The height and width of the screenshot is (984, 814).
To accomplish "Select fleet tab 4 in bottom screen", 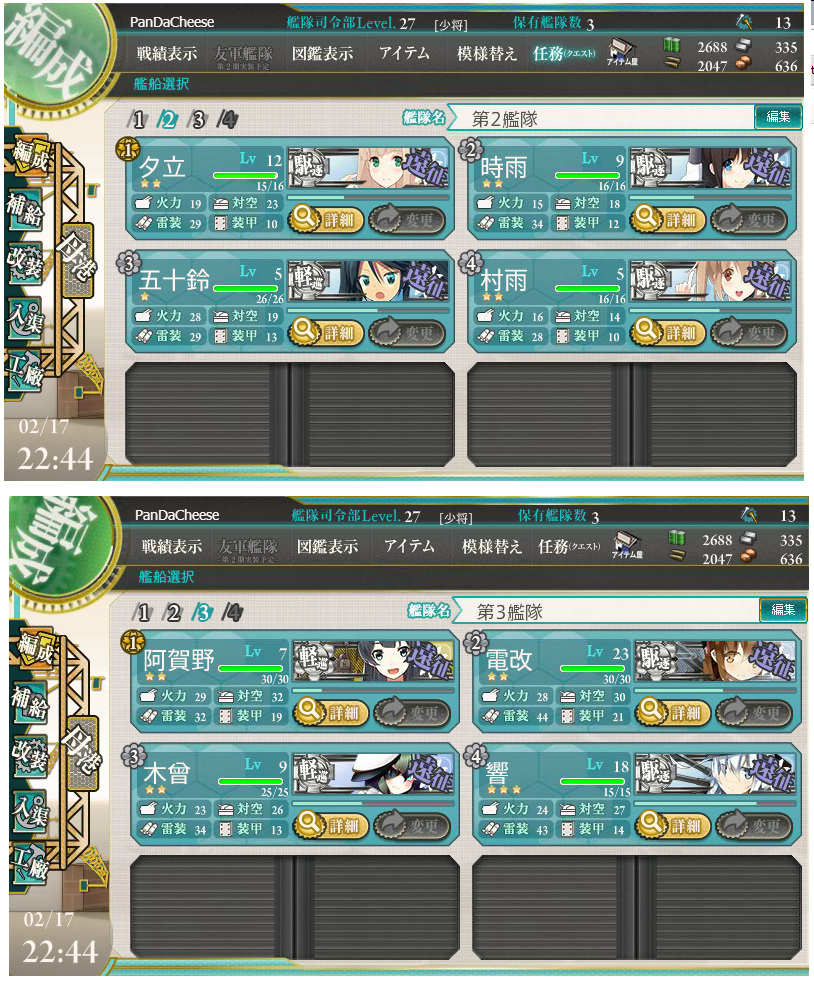I will point(232,612).
